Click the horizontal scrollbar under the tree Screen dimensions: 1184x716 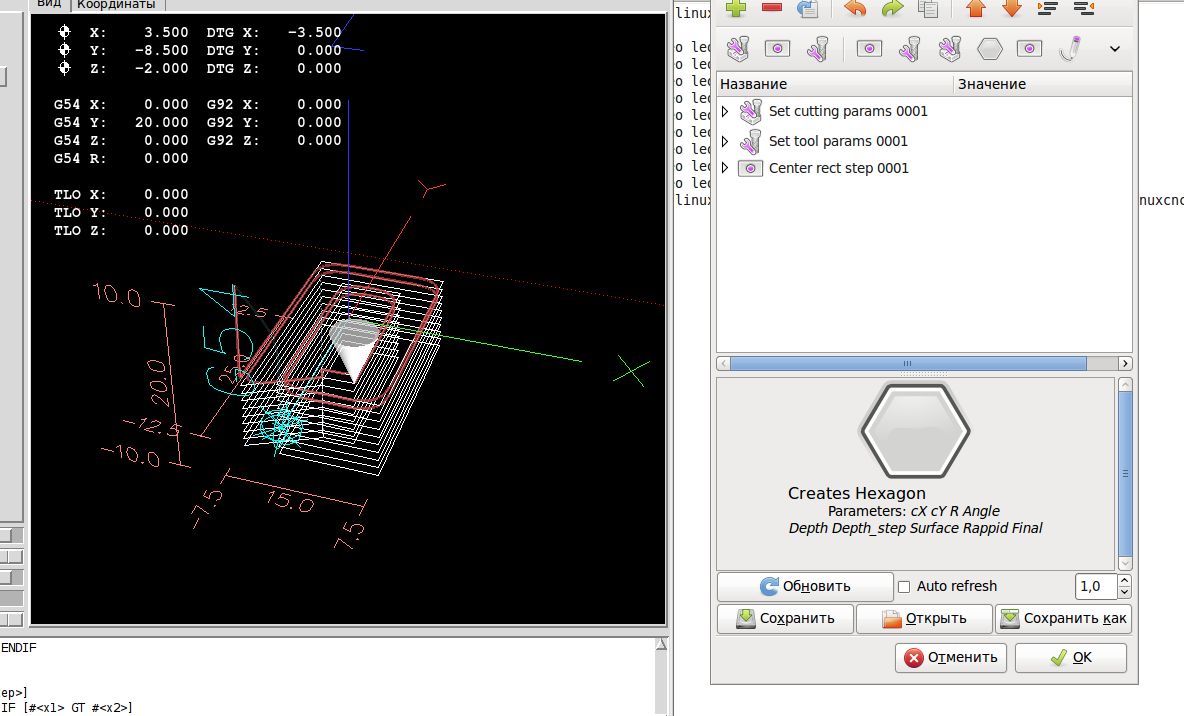pos(907,364)
